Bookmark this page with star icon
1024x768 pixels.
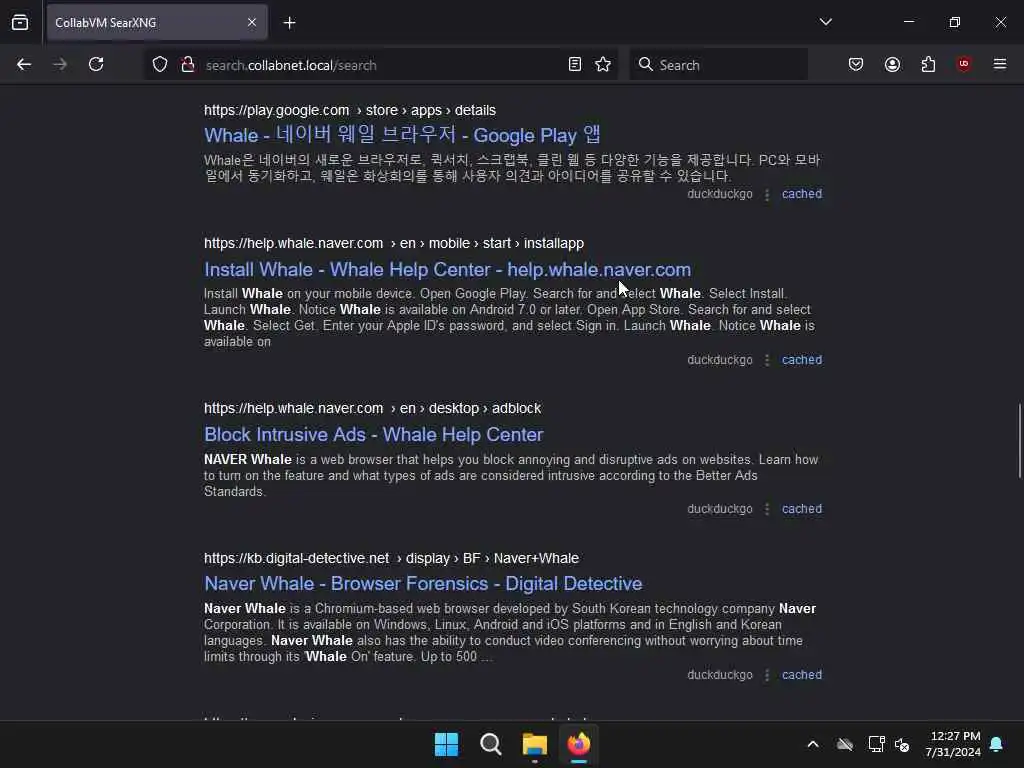tap(603, 65)
